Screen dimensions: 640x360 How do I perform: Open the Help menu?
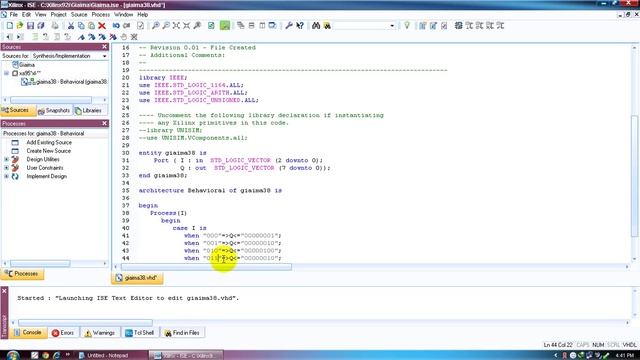pyautogui.click(x=142, y=14)
